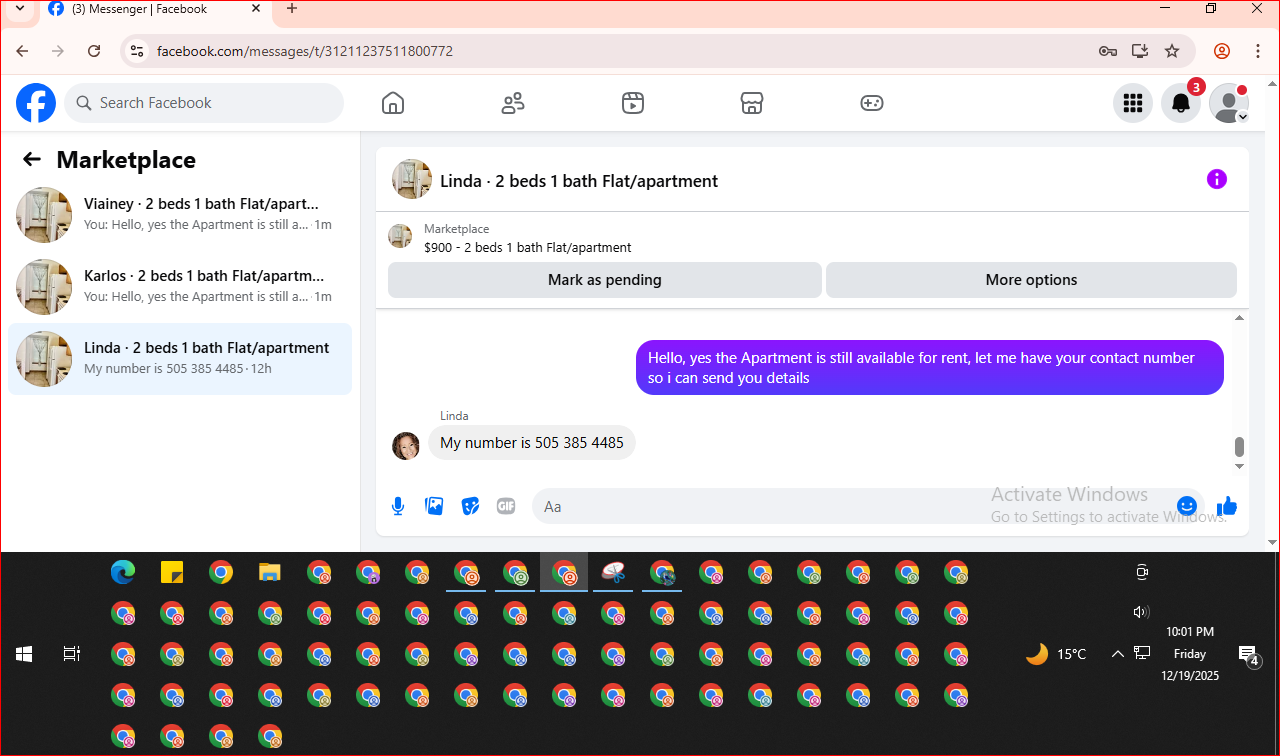
Task: Open Windows Start menu
Action: (24, 654)
